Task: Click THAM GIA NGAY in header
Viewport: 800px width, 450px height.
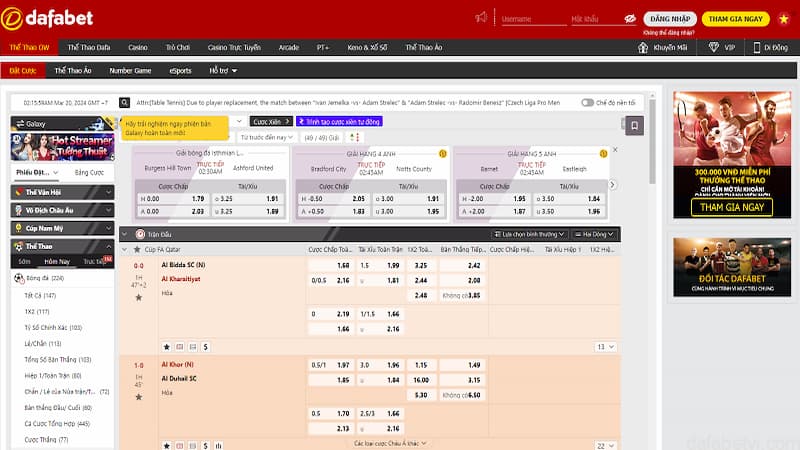Action: pyautogui.click(x=735, y=18)
